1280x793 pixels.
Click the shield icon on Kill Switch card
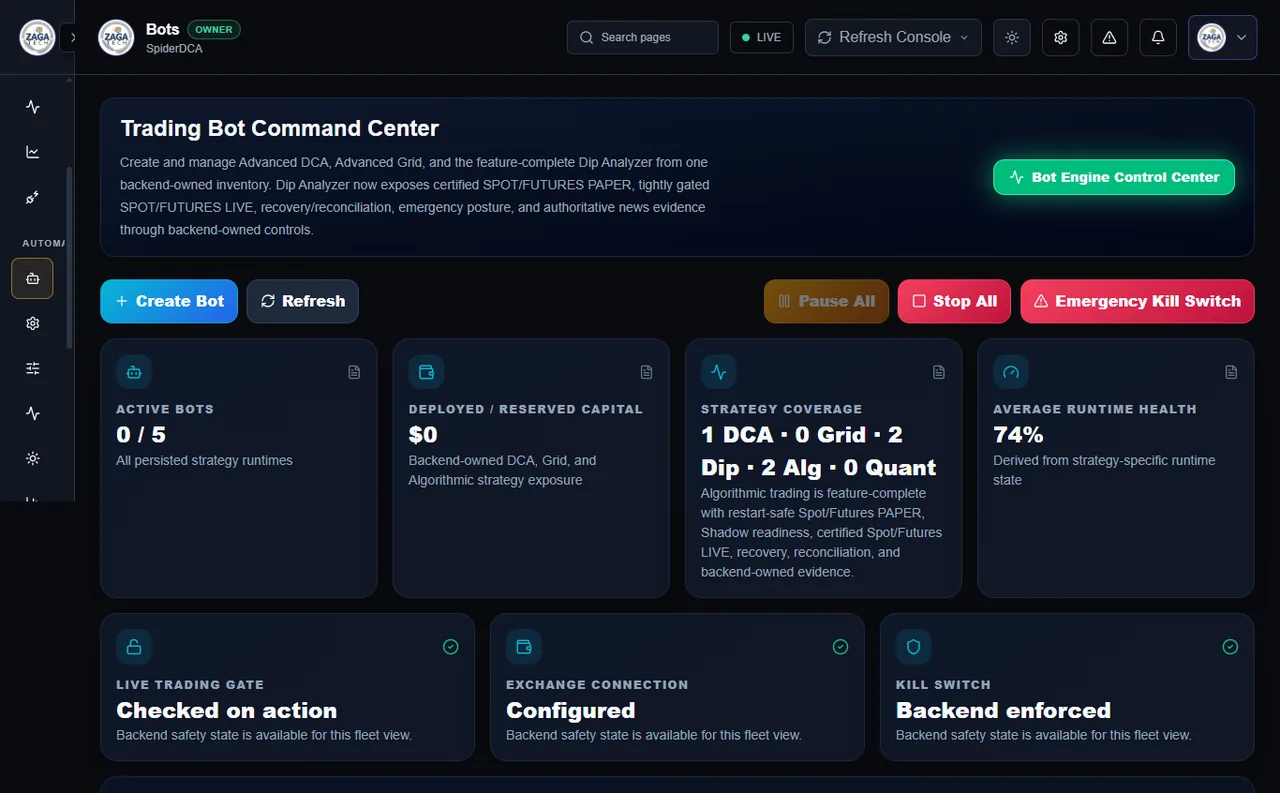click(913, 647)
